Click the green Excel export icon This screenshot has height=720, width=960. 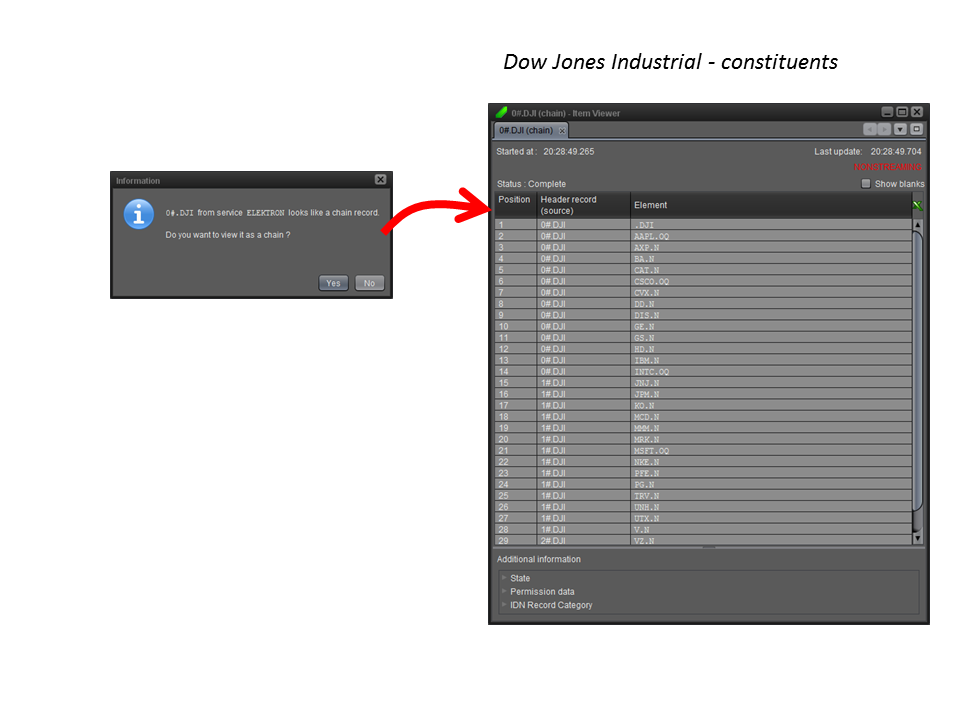[917, 205]
